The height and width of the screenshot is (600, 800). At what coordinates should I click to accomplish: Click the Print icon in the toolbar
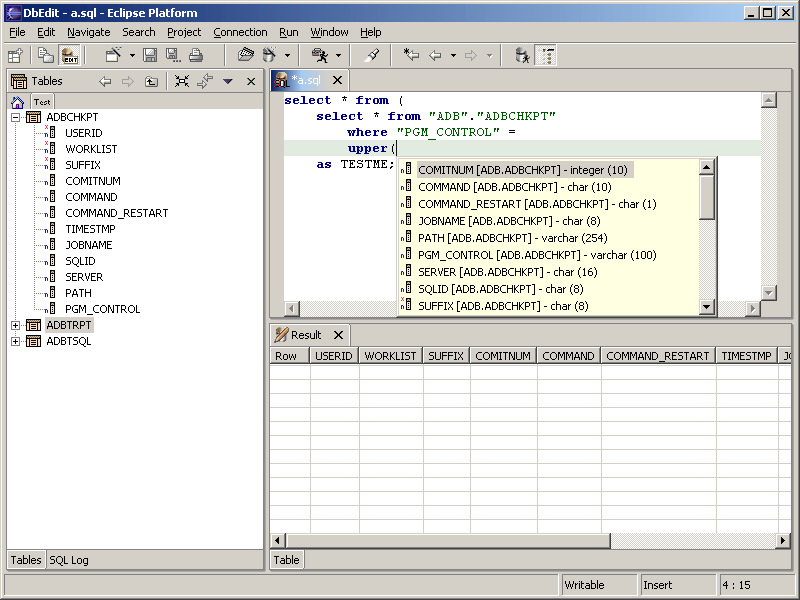click(196, 55)
